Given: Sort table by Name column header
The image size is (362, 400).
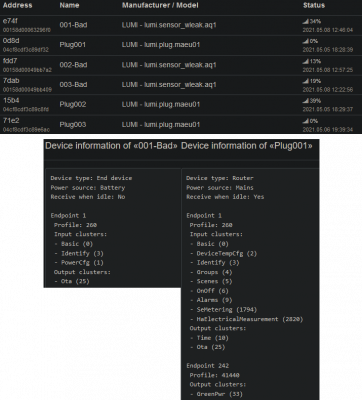Looking at the screenshot, I should (69, 5).
